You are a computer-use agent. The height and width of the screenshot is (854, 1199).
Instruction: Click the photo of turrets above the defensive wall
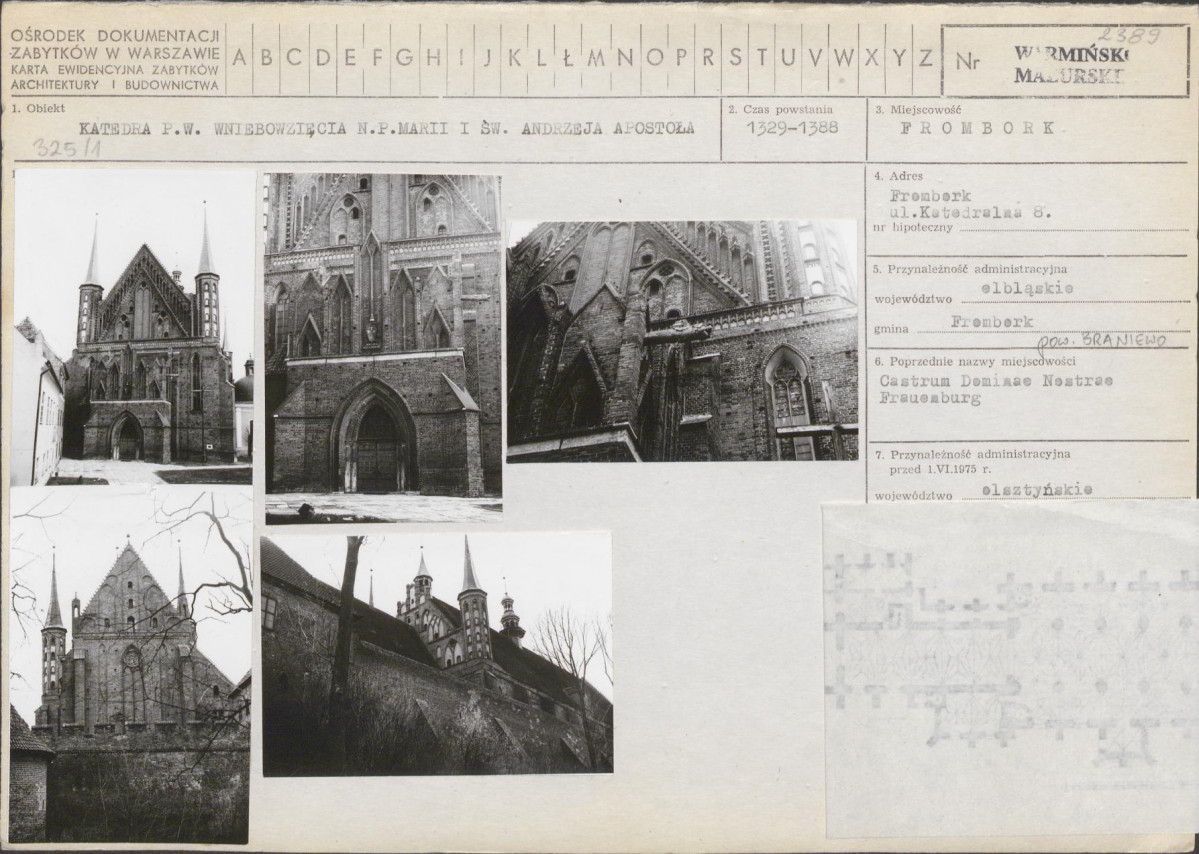(x=436, y=654)
